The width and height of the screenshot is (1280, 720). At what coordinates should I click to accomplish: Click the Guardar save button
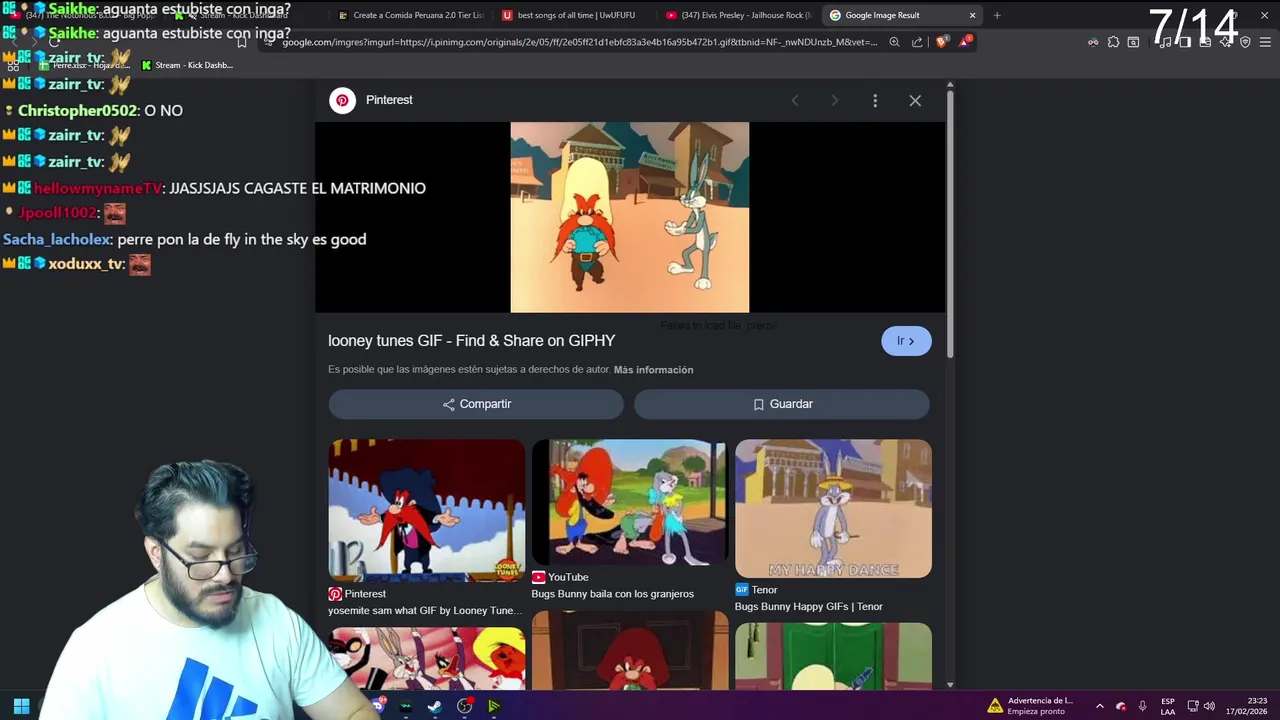(x=782, y=404)
